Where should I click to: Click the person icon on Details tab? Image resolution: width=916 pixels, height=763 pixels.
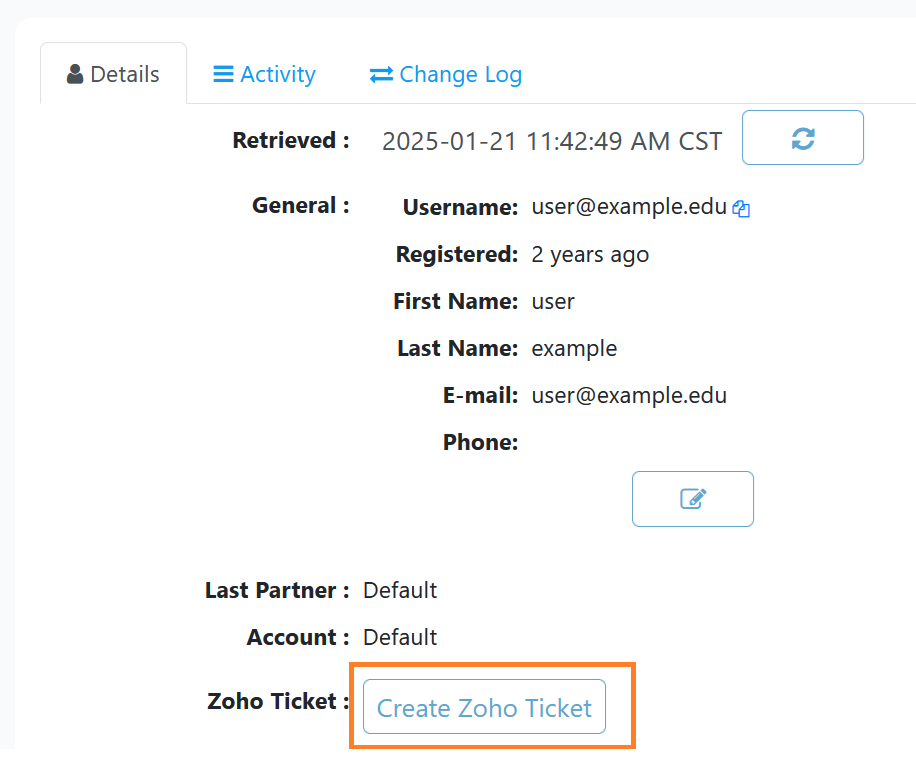tap(75, 74)
